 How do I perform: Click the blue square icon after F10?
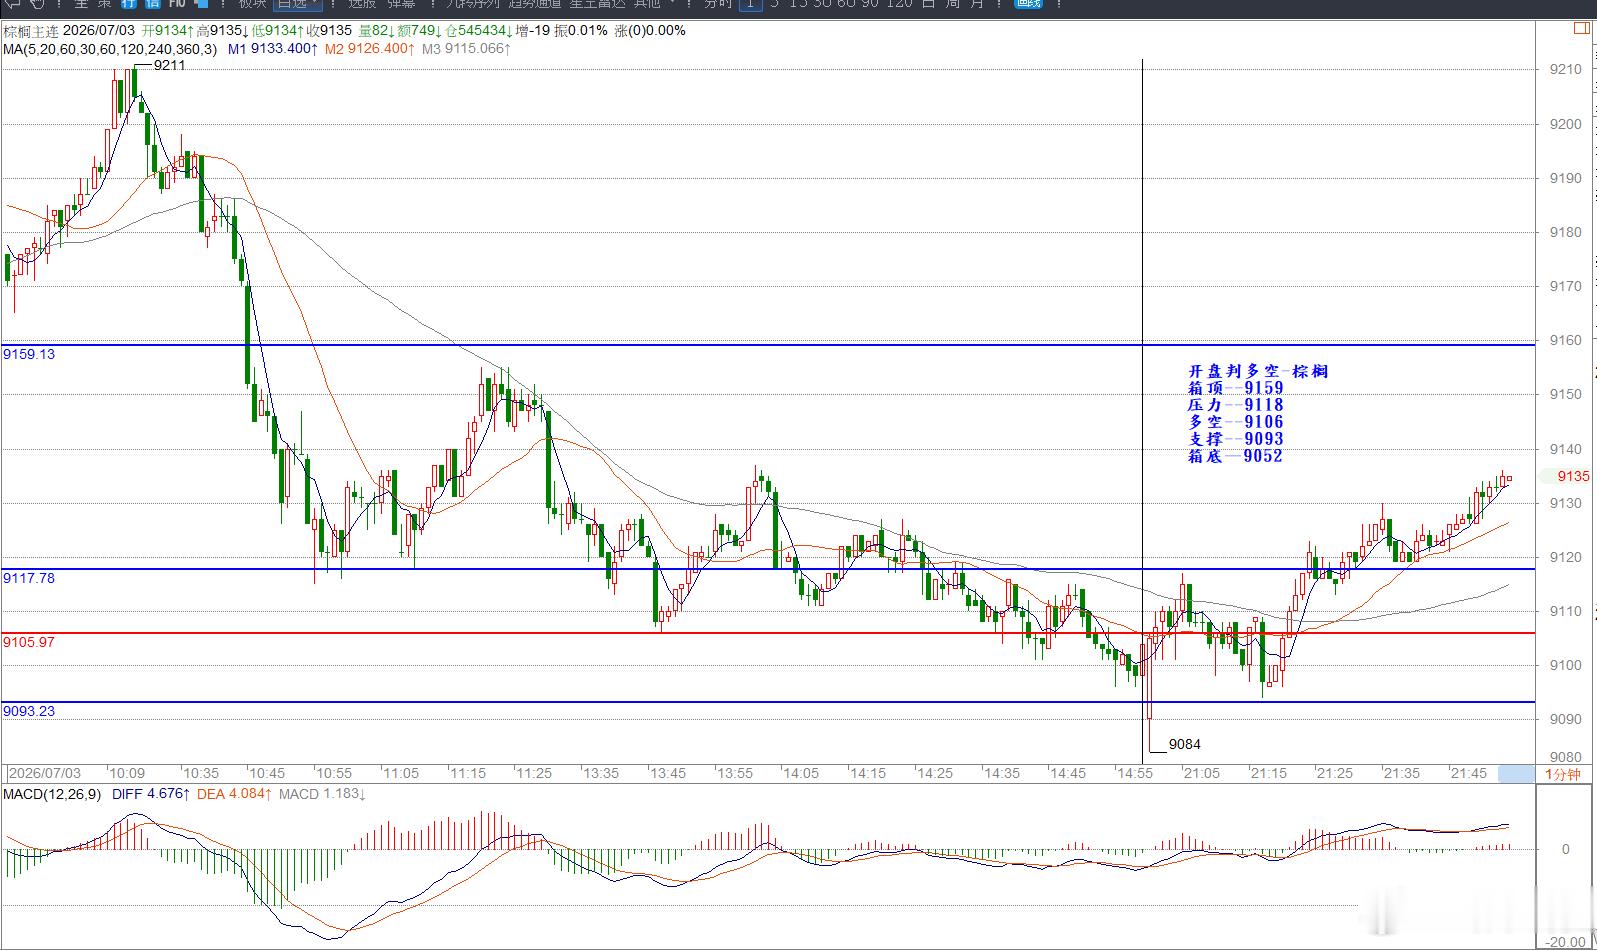point(201,4)
